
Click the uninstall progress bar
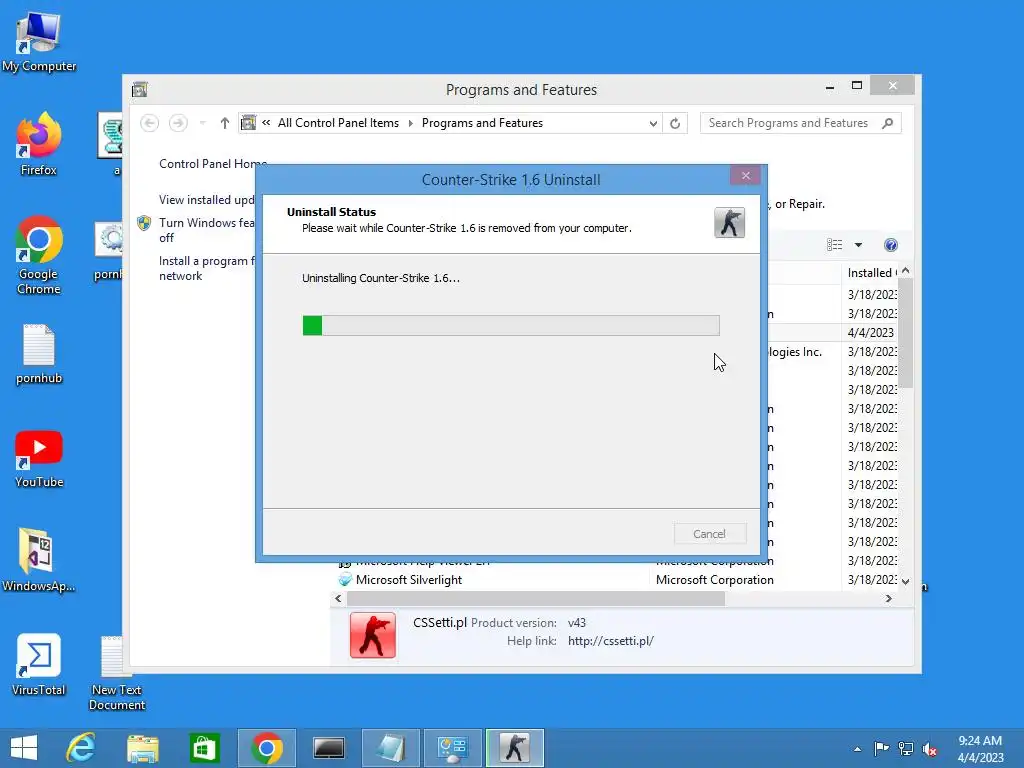[511, 325]
